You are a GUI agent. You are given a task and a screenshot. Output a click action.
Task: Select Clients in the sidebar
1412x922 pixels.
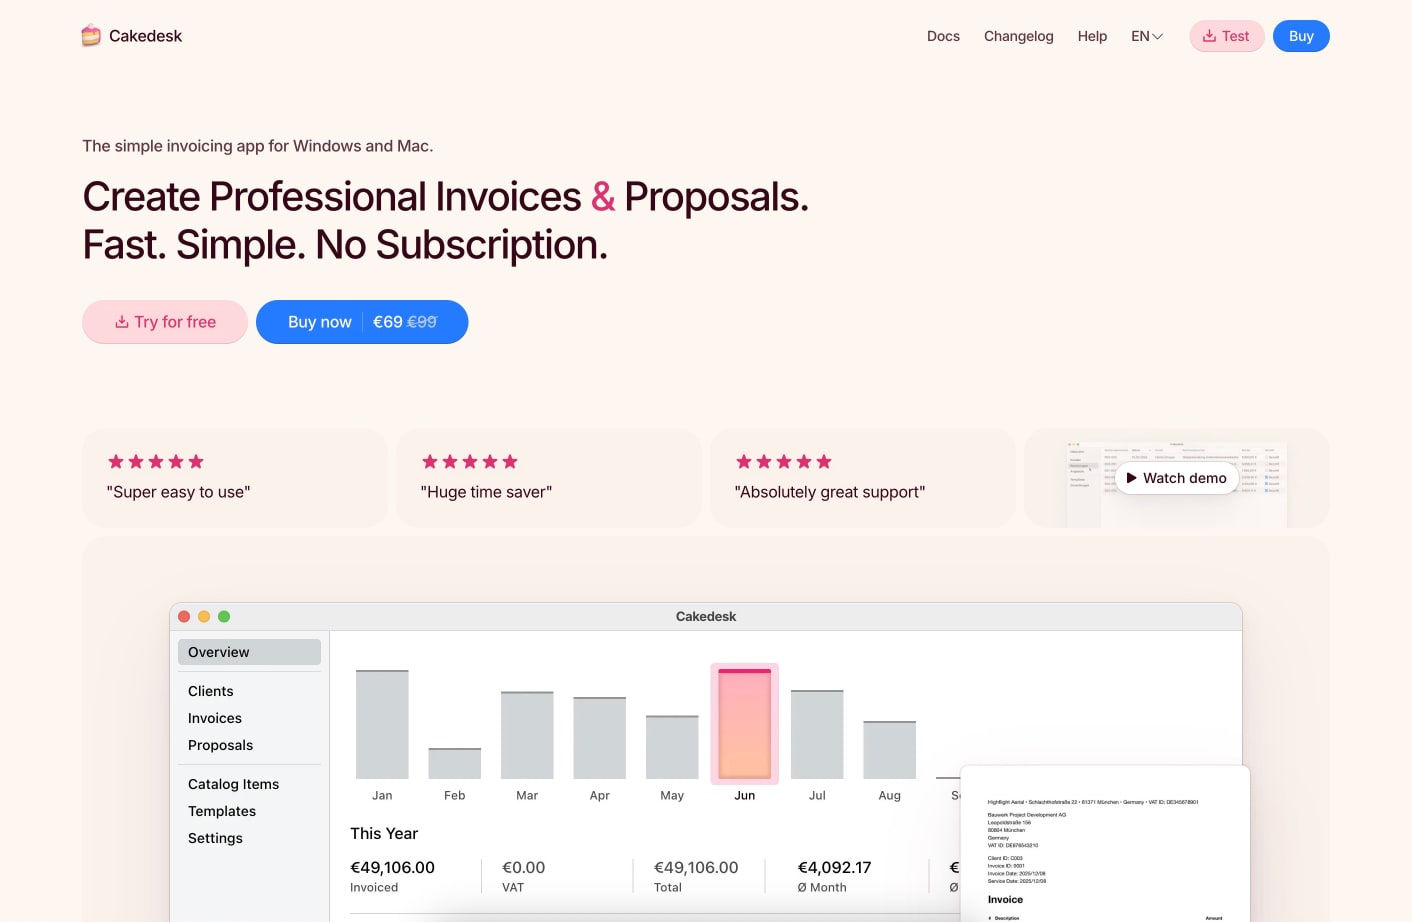tap(210, 691)
